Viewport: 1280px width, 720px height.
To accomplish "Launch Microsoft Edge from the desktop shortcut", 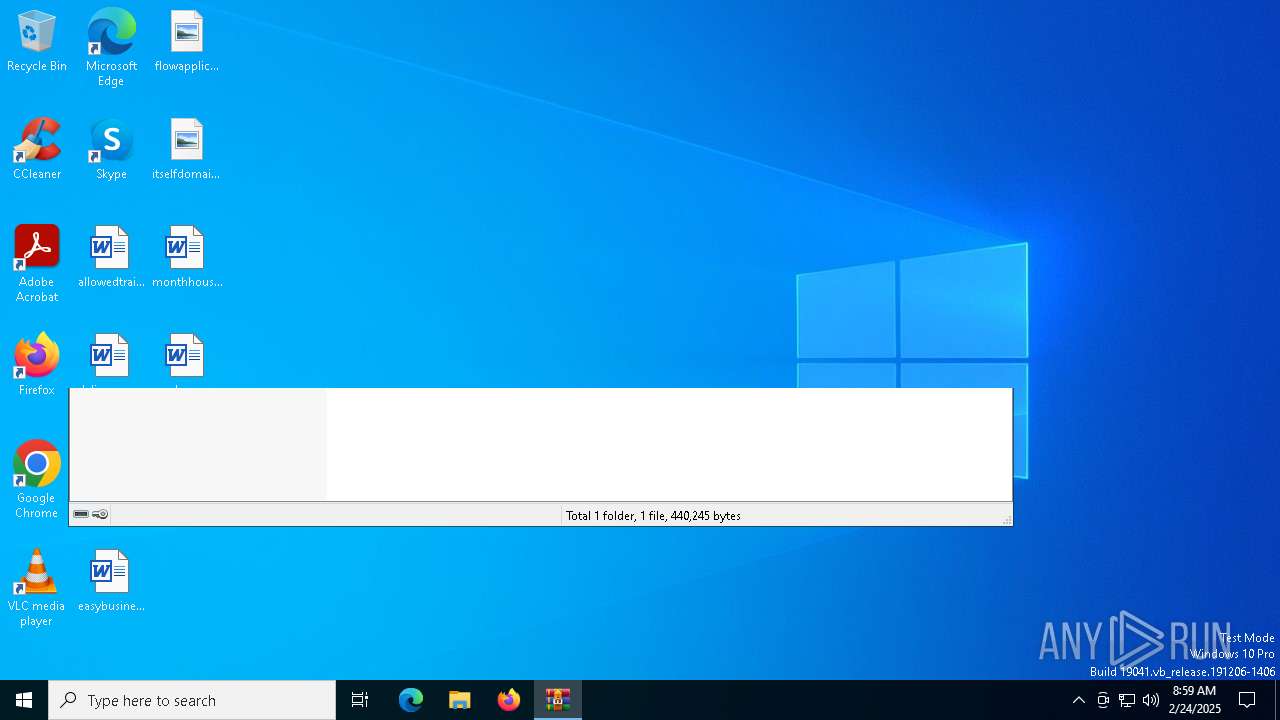I will [x=111, y=47].
